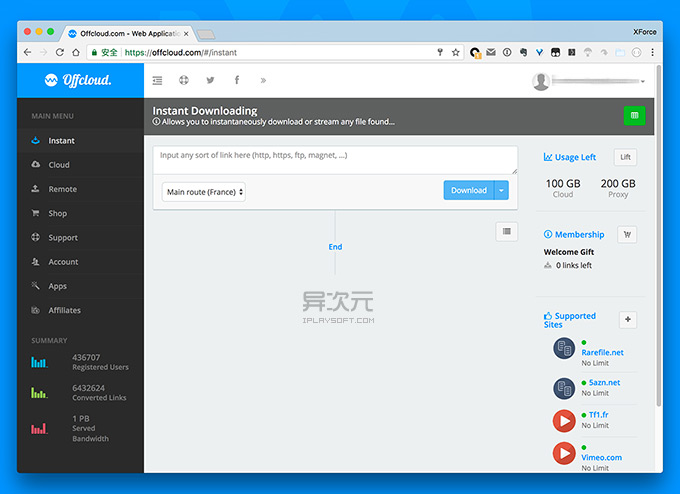Click the plus icon beside Supported Sites
The image size is (680, 494).
[x=628, y=320]
